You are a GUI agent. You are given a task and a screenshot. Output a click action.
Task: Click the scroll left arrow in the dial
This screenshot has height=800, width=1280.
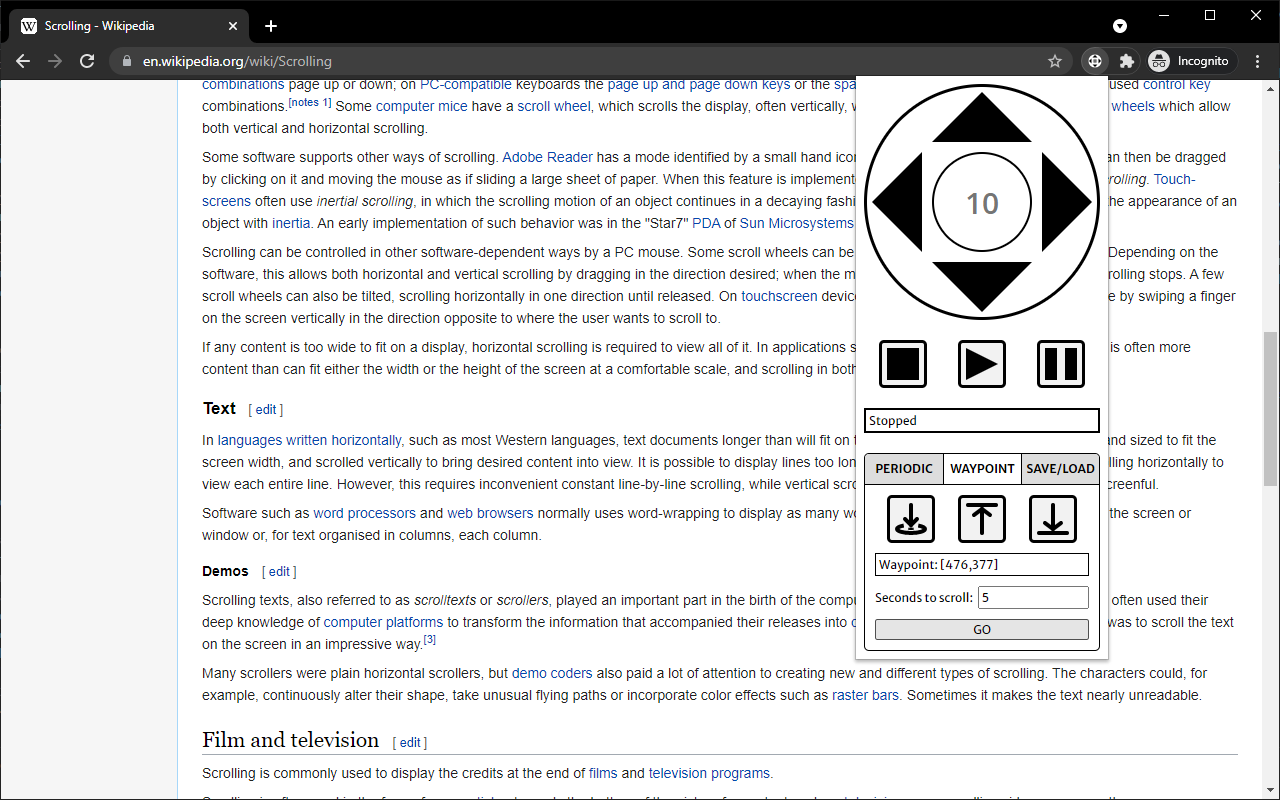(897, 202)
